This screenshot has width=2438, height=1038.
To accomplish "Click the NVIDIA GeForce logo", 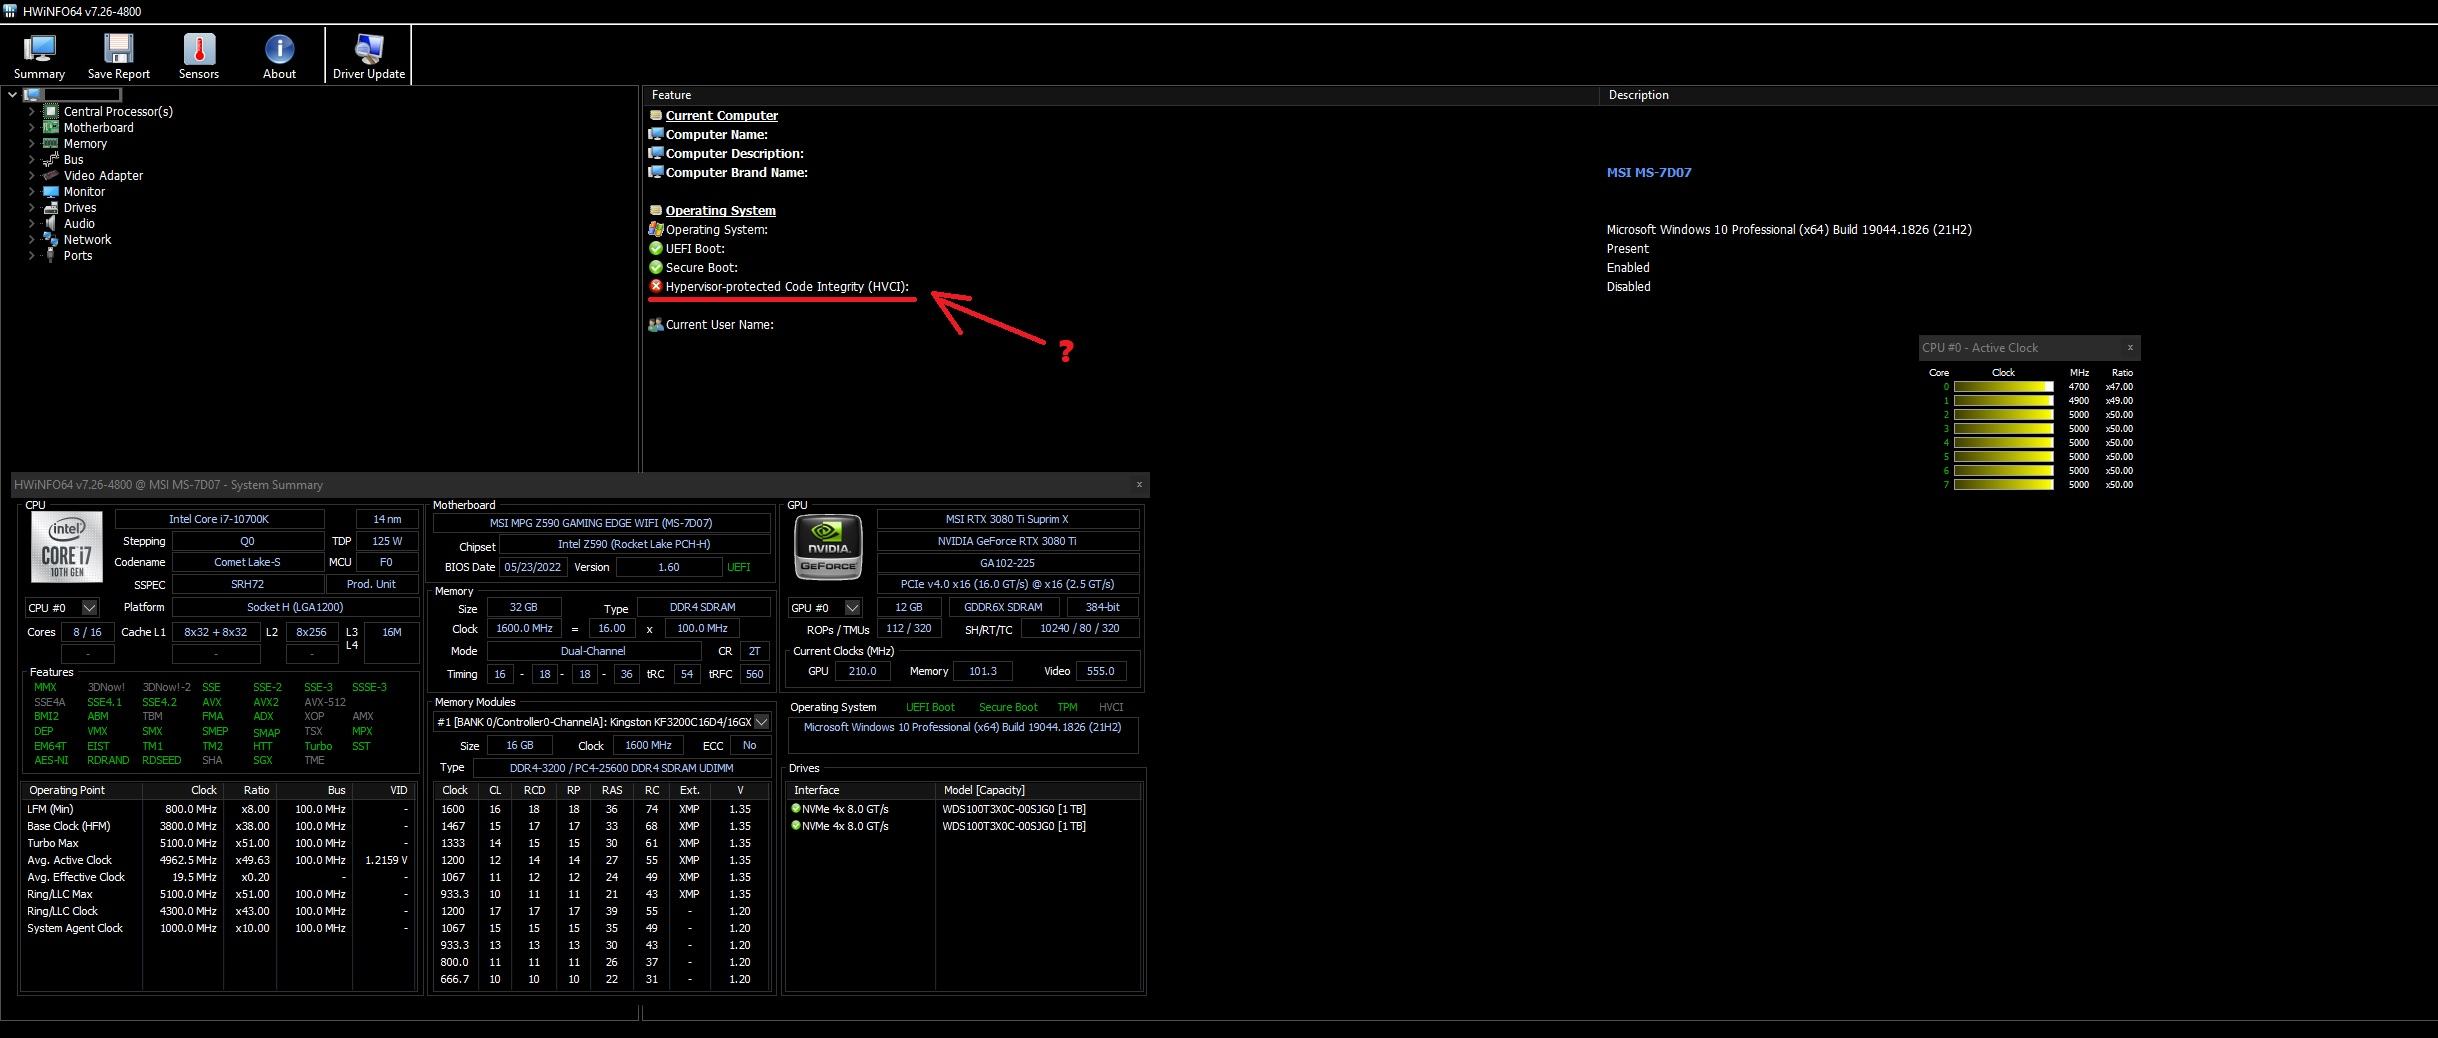I will [x=828, y=547].
